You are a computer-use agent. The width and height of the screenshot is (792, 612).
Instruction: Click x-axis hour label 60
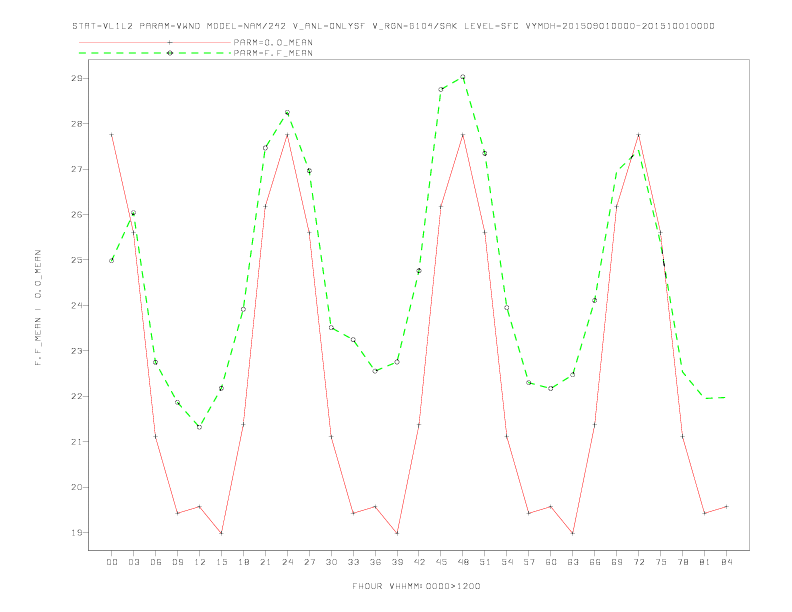point(551,562)
